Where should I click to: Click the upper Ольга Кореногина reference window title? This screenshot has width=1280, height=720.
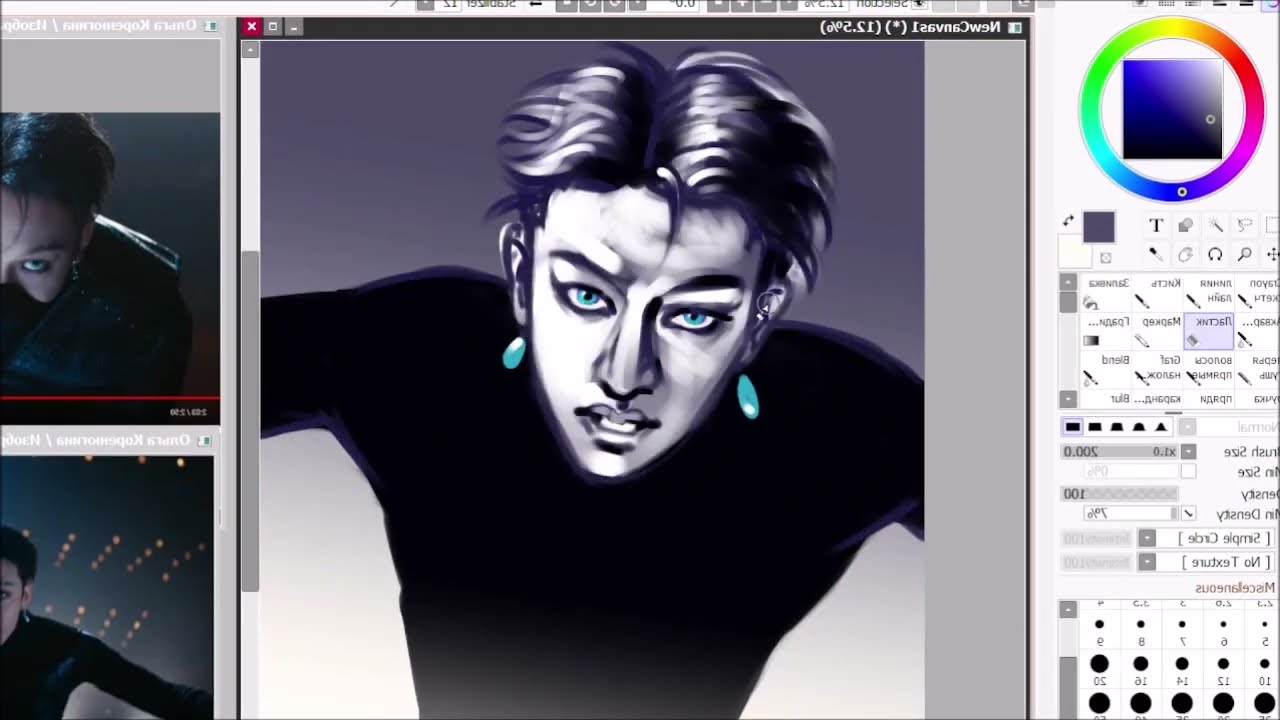[110, 25]
